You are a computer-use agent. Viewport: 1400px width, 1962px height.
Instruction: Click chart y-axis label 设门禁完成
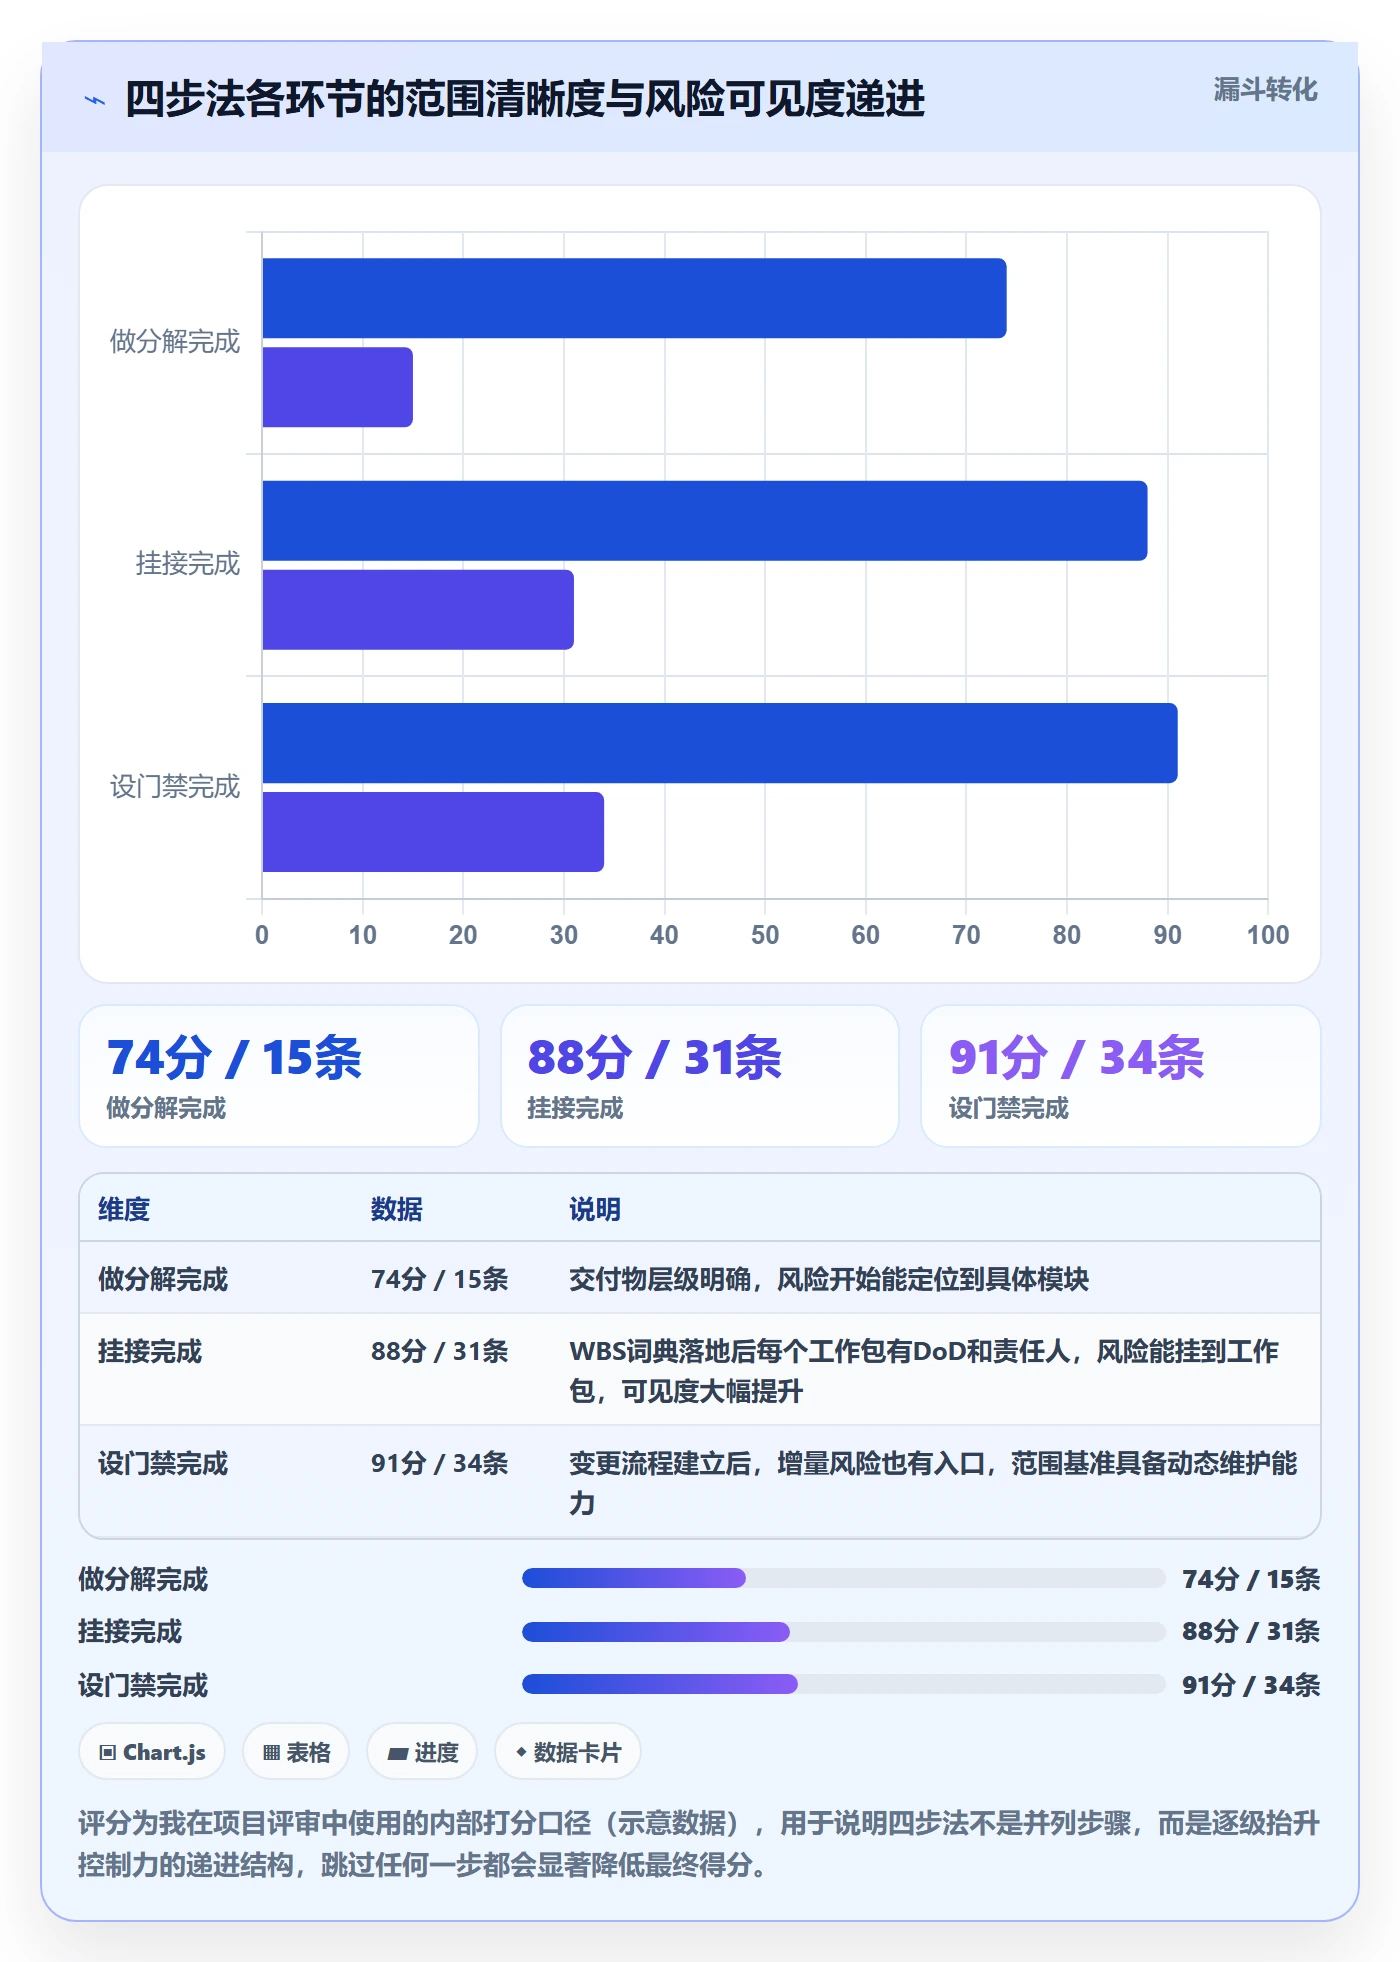175,787
